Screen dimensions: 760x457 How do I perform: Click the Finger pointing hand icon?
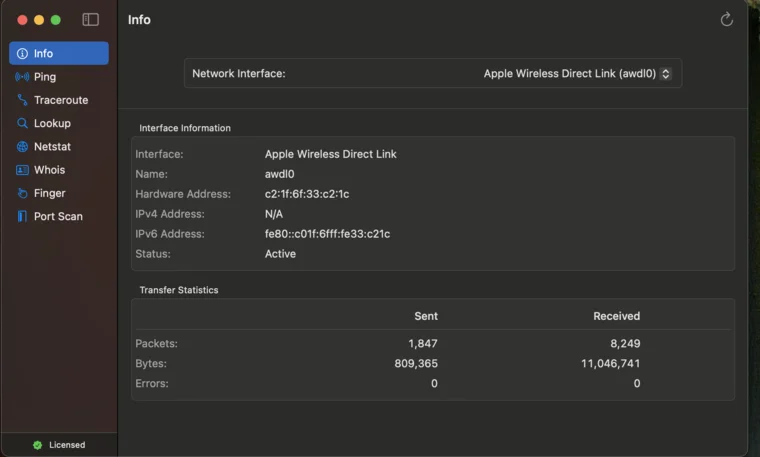pyautogui.click(x=22, y=193)
